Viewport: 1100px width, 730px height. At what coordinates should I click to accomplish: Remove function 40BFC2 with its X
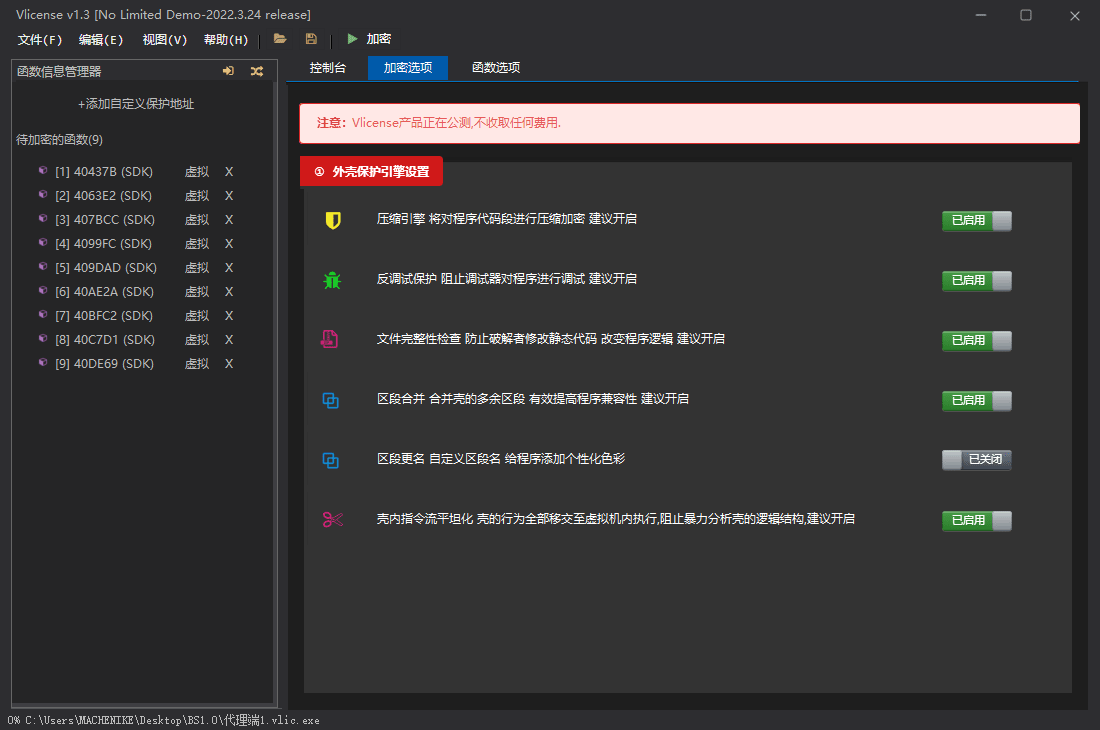[229, 316]
